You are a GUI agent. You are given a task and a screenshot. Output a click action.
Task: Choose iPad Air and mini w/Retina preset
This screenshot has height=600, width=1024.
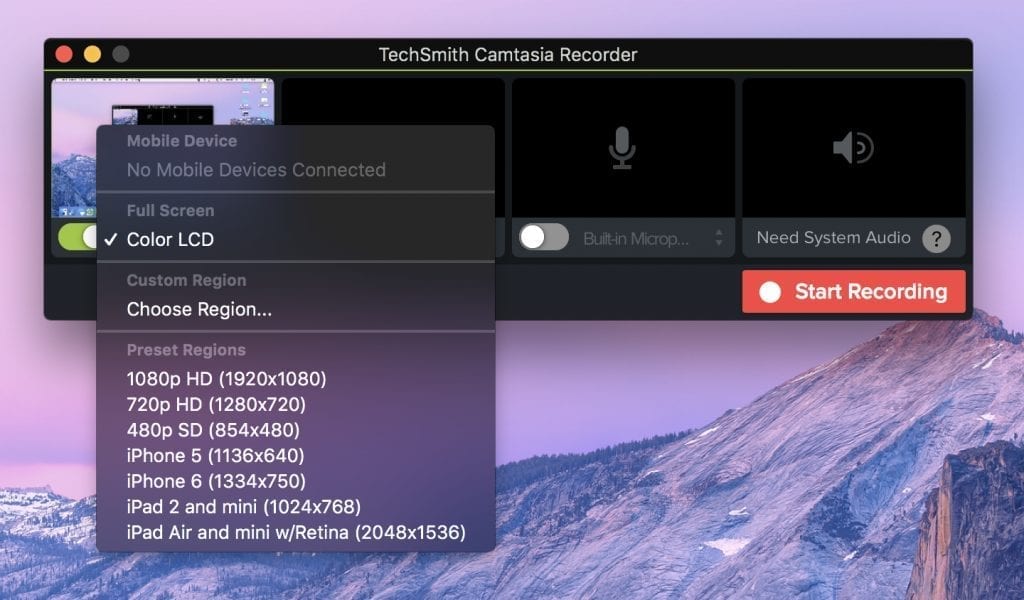(296, 532)
